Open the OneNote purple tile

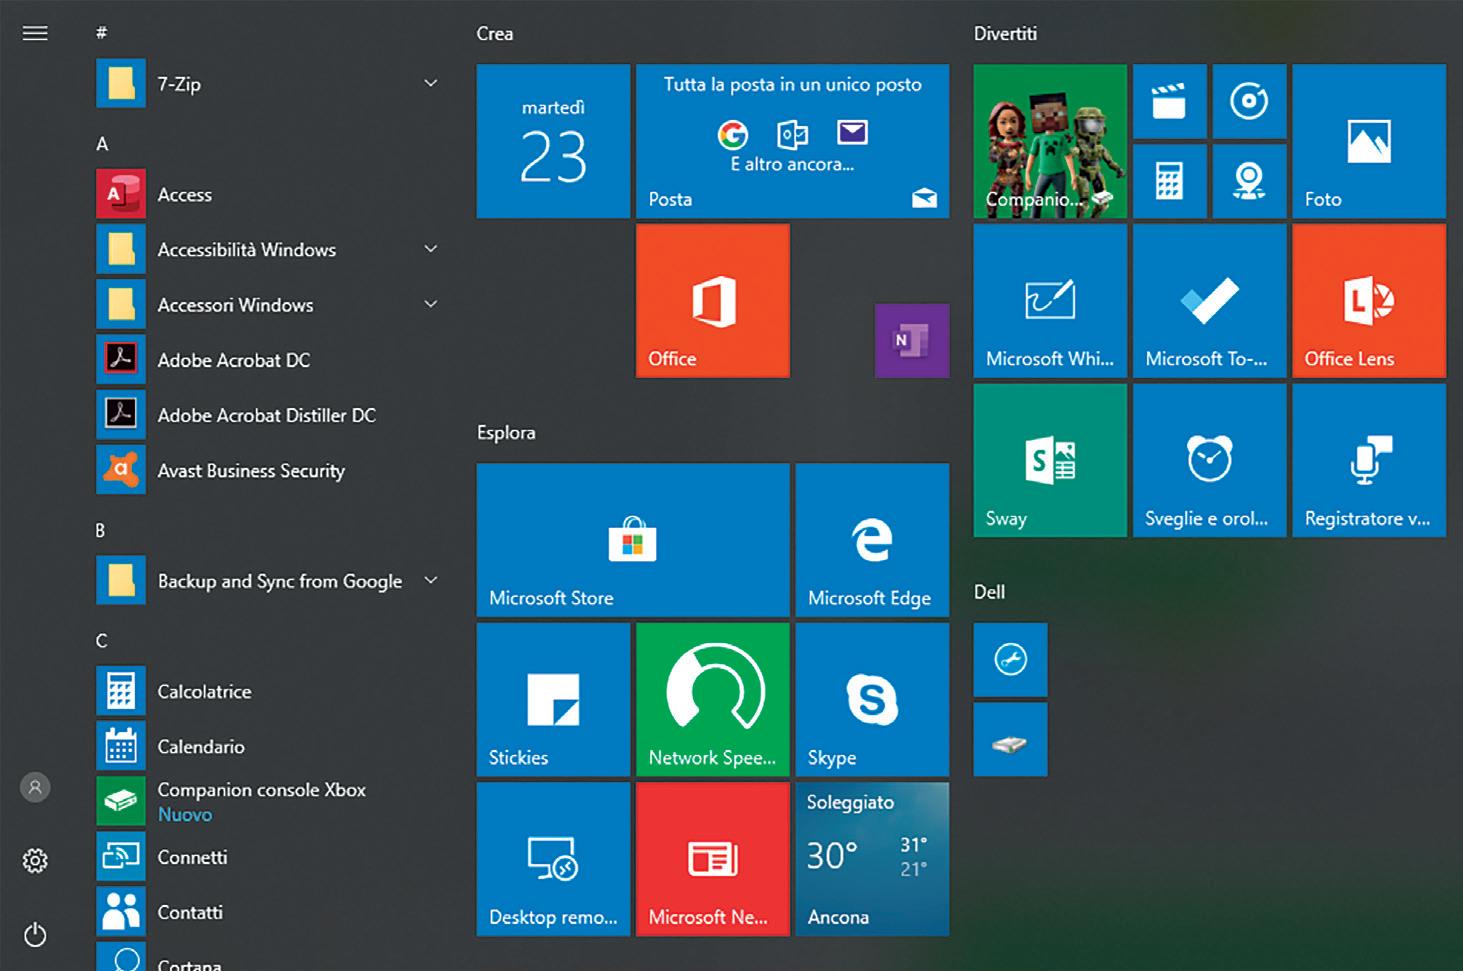pos(911,340)
